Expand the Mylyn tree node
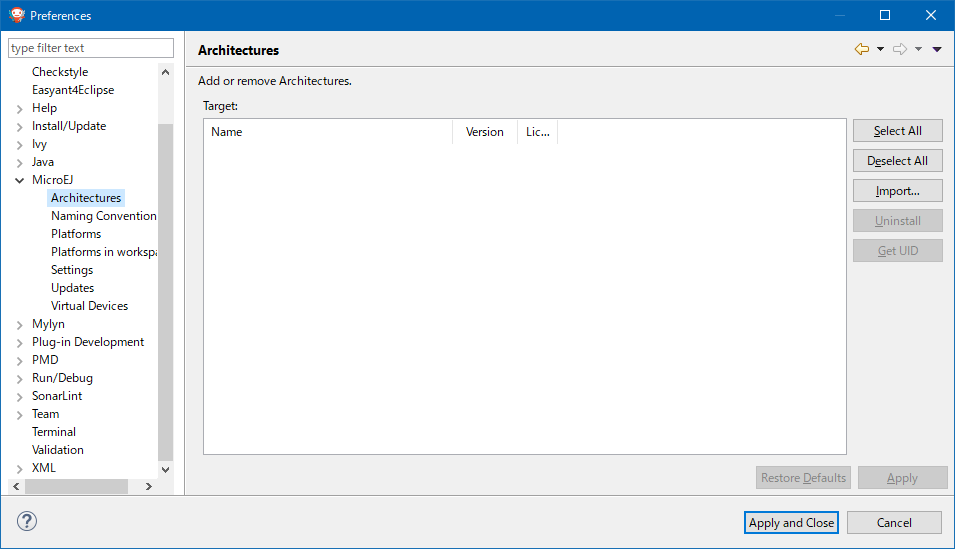955x549 pixels. [19, 325]
